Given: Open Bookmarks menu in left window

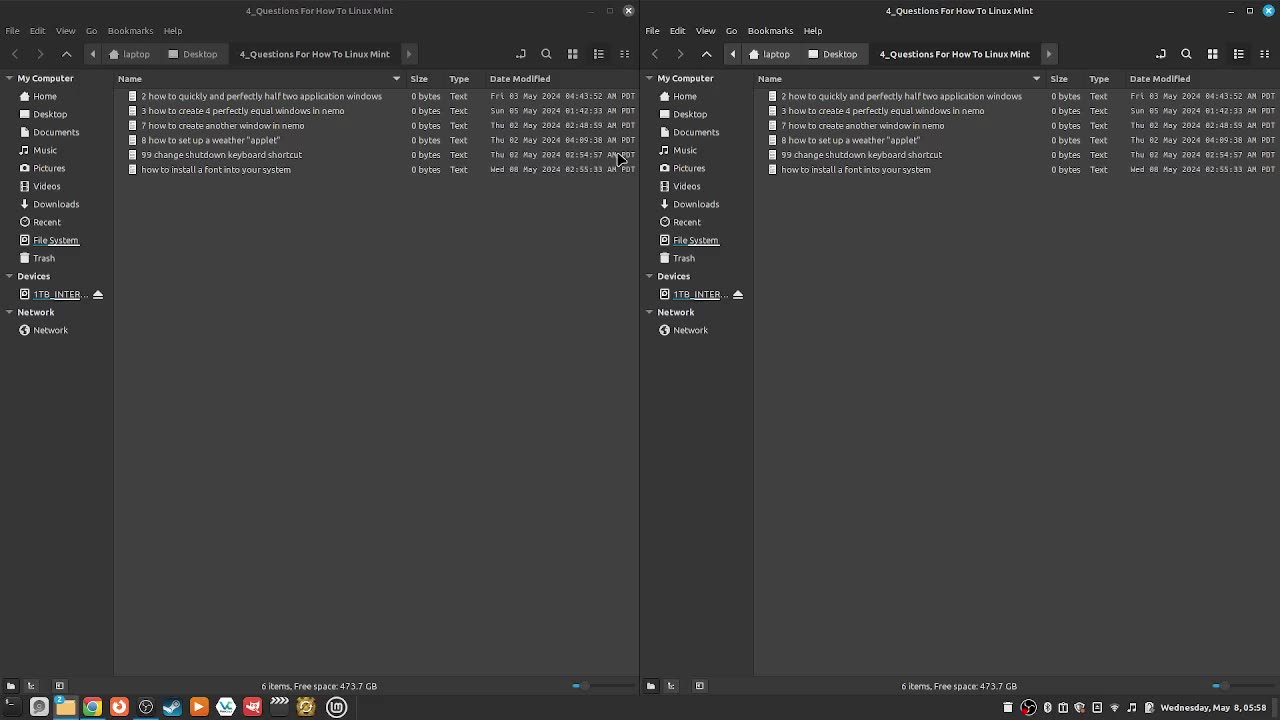Looking at the screenshot, I should click(130, 31).
